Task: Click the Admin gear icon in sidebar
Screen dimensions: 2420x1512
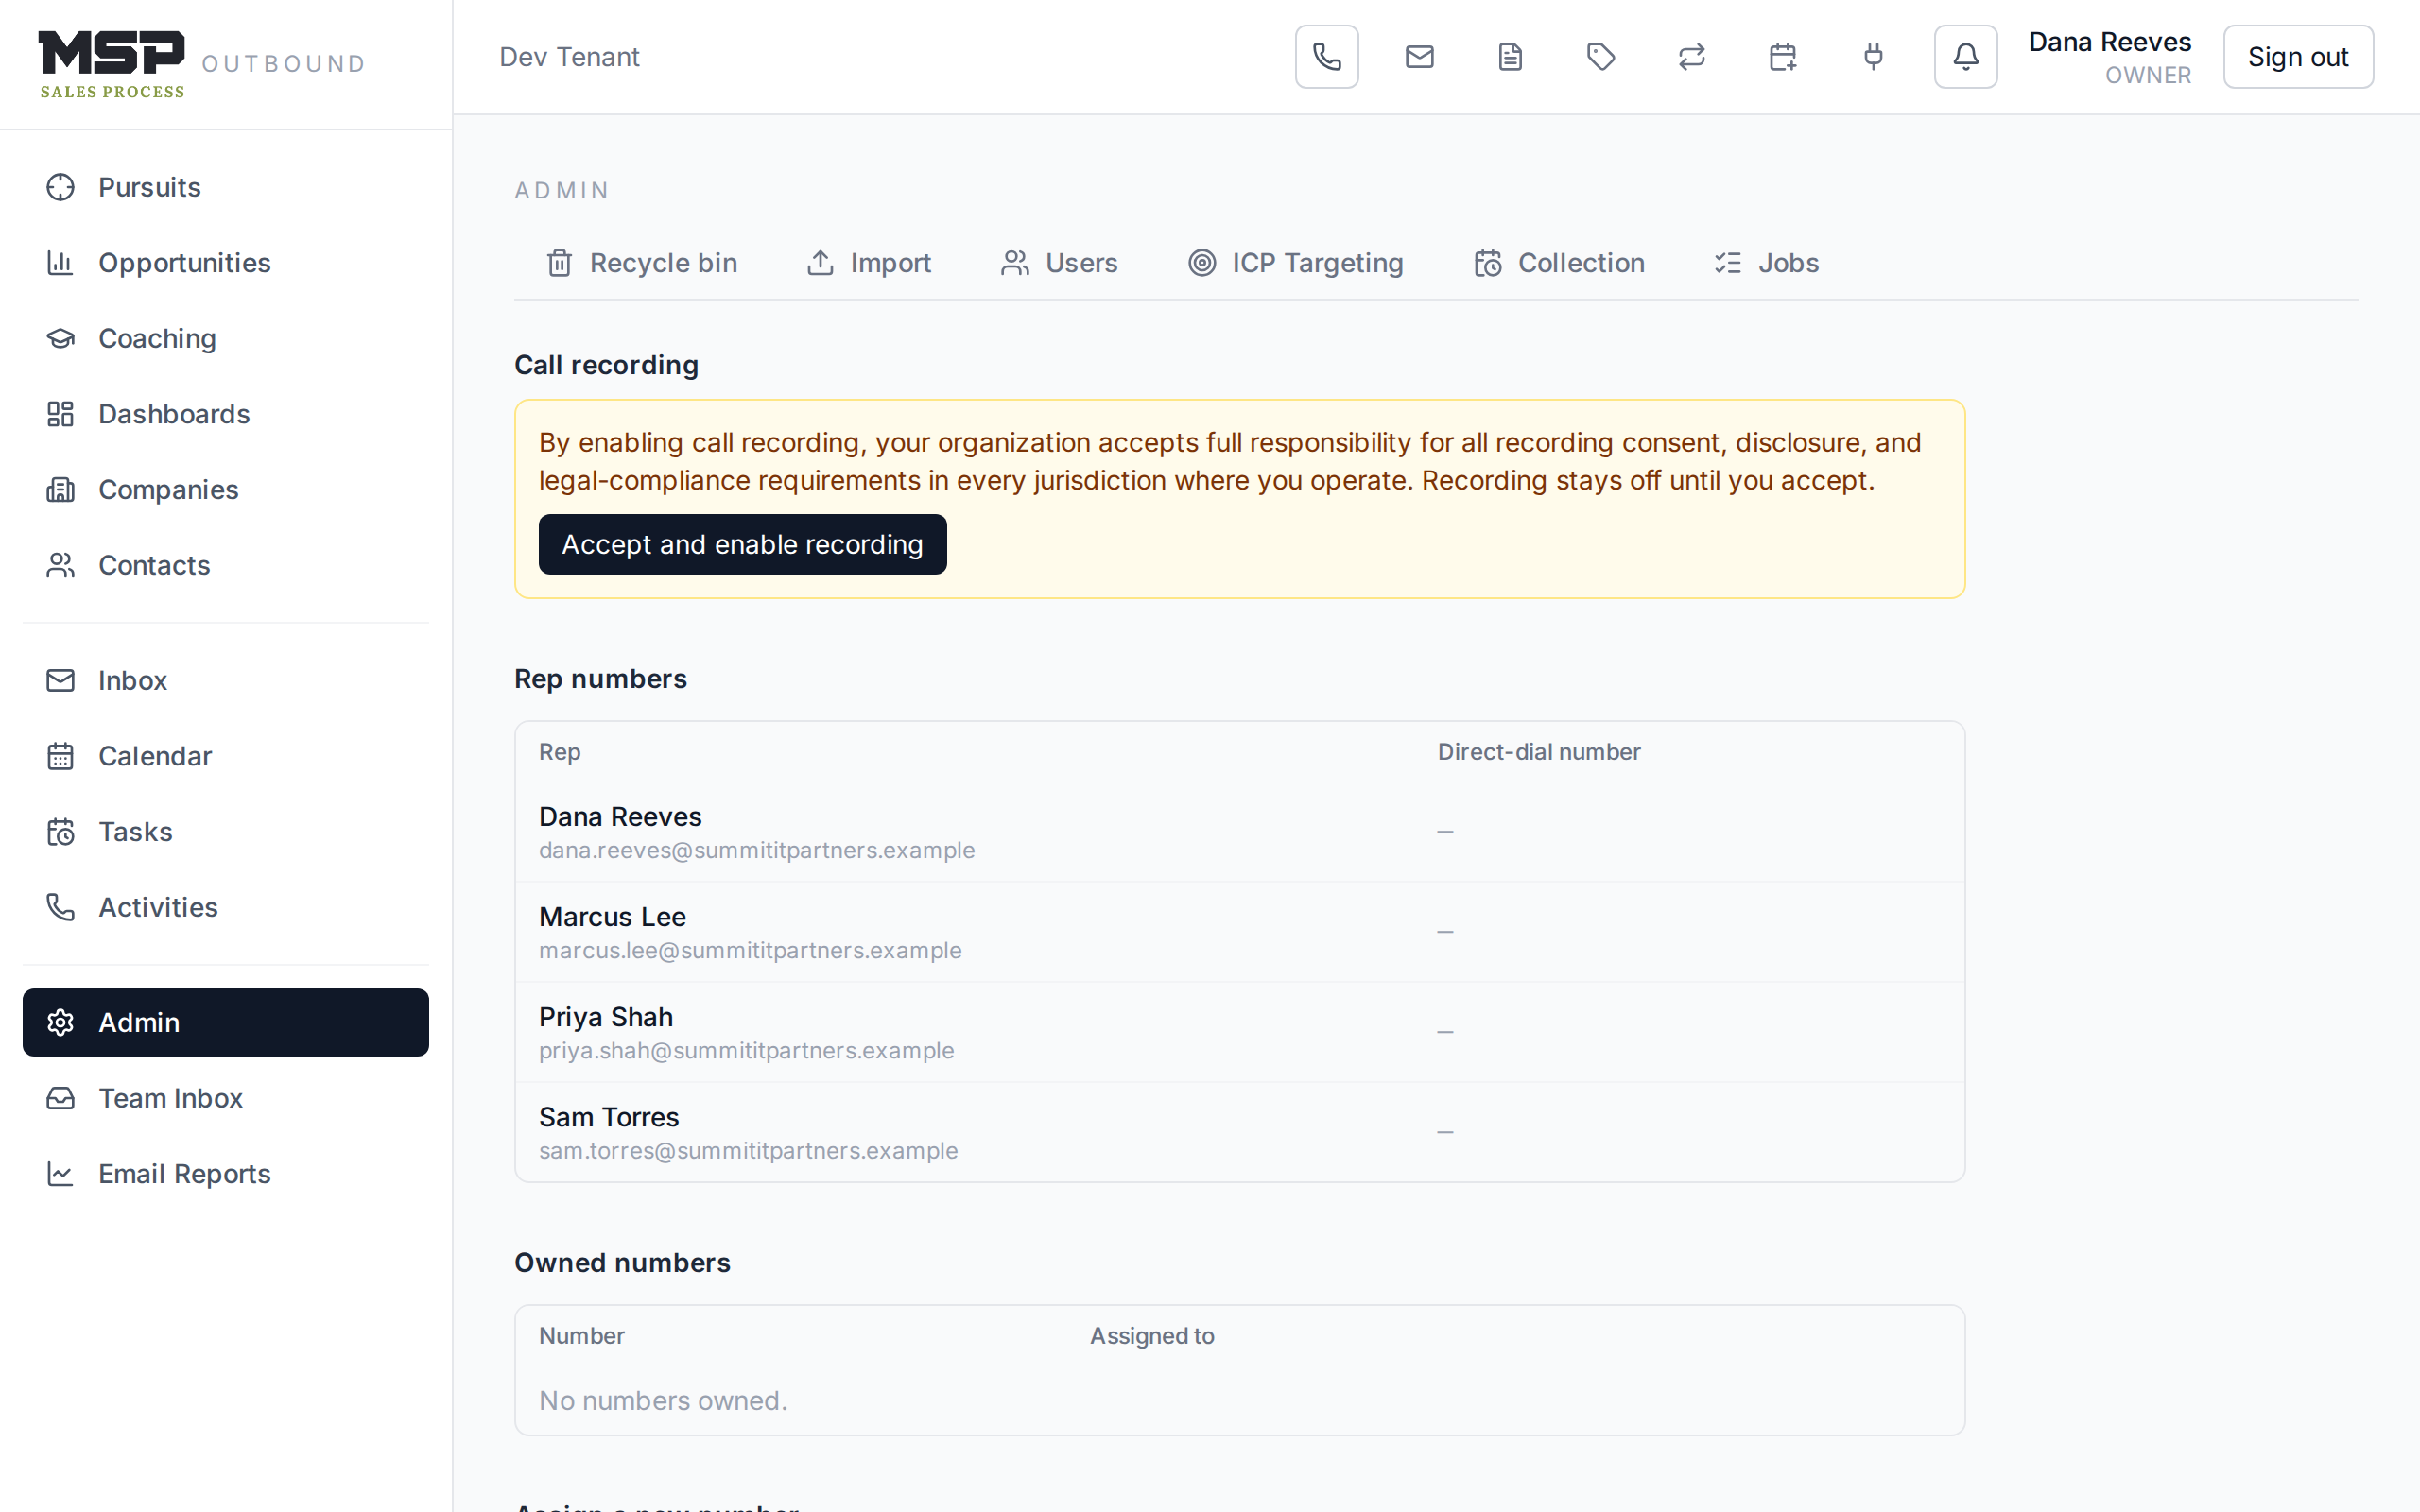Action: (x=61, y=1022)
